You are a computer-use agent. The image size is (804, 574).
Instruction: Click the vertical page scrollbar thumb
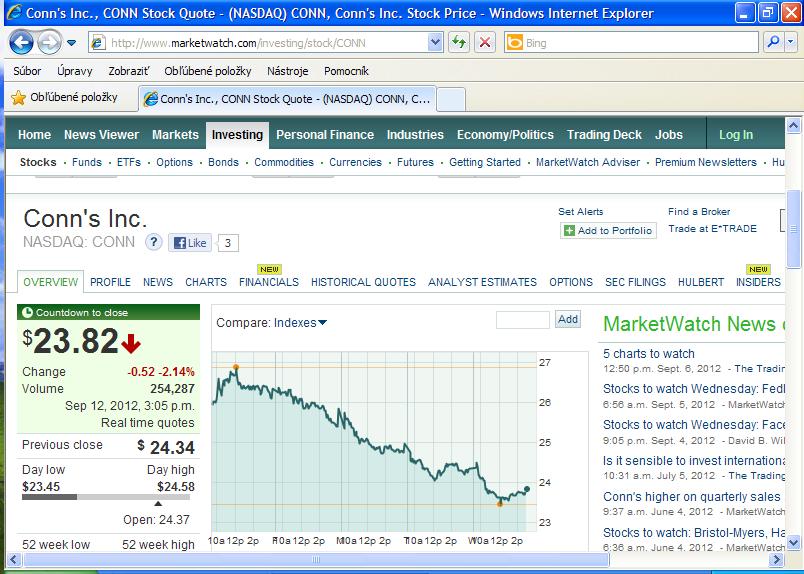click(x=793, y=228)
